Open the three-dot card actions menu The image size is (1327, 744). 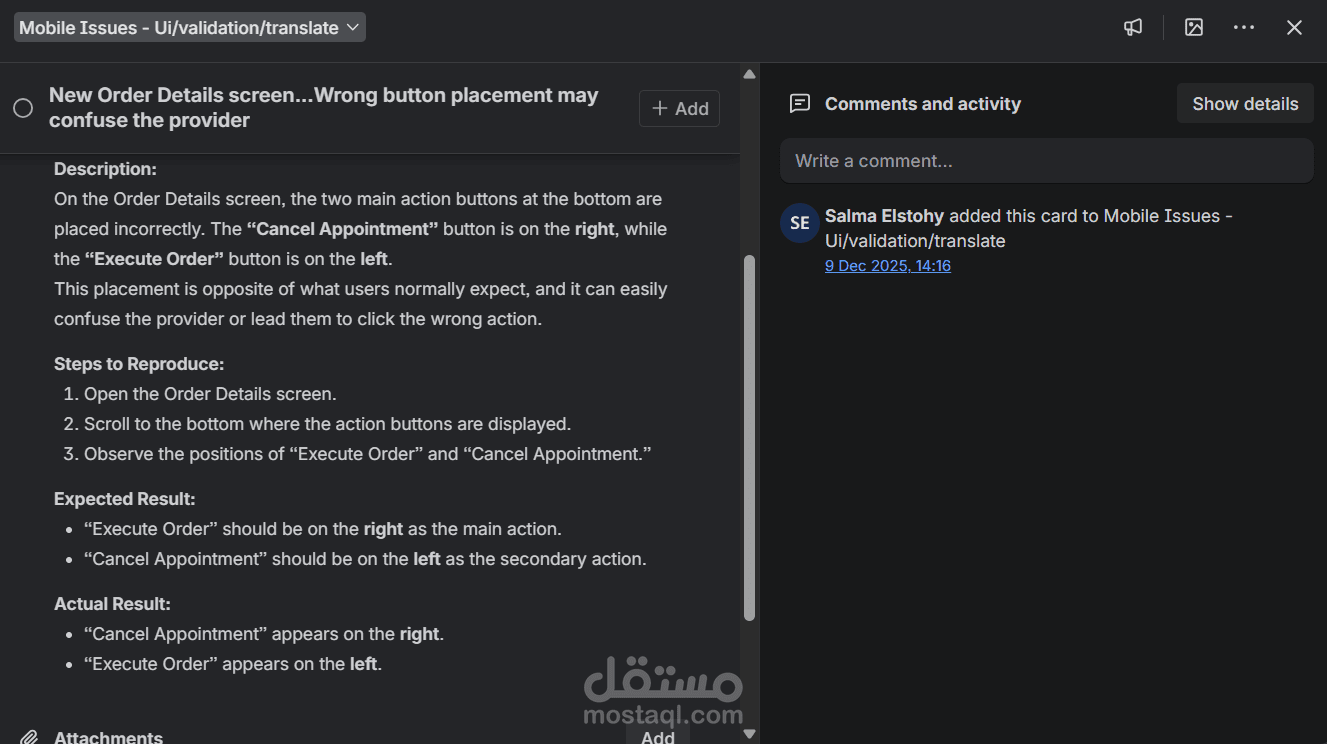tap(1244, 28)
